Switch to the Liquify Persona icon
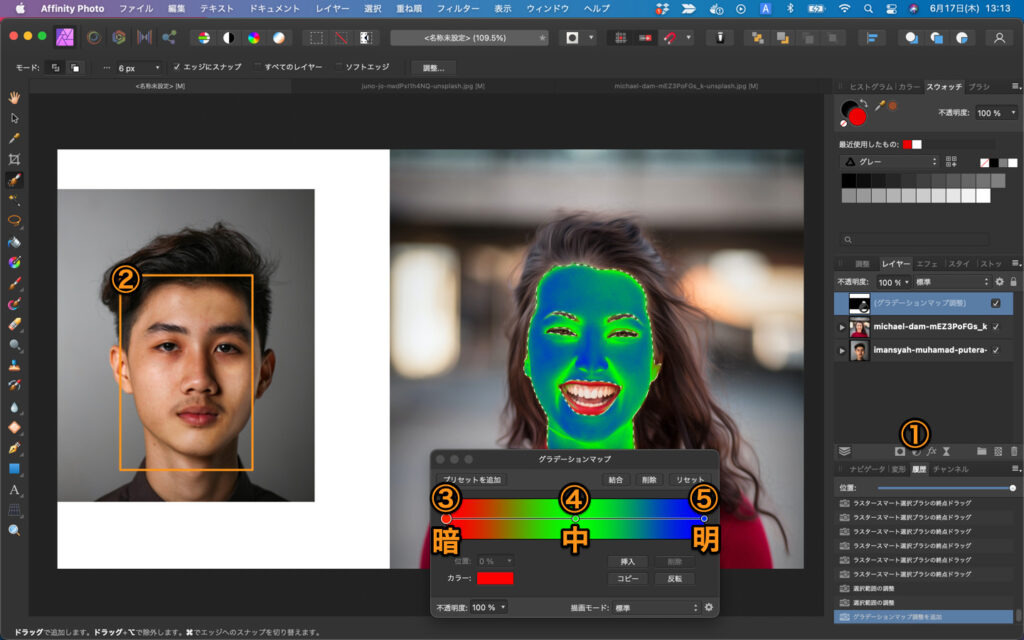This screenshot has width=1024, height=640. click(x=94, y=37)
